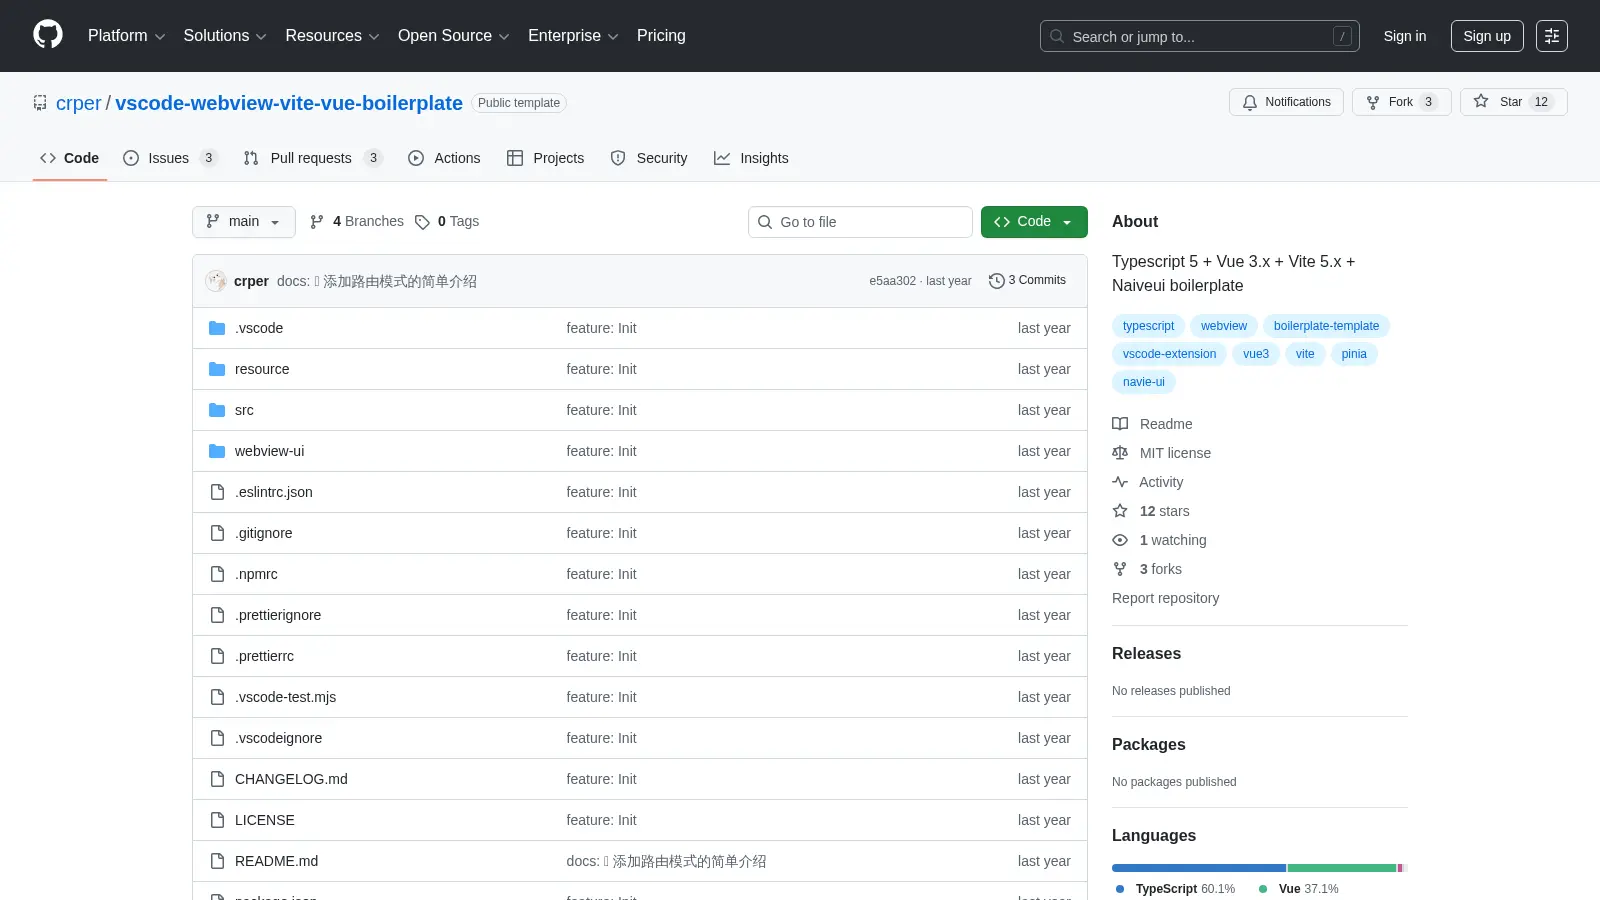The image size is (1600, 900).
Task: Click the book icon next to Readme
Action: click(1120, 424)
